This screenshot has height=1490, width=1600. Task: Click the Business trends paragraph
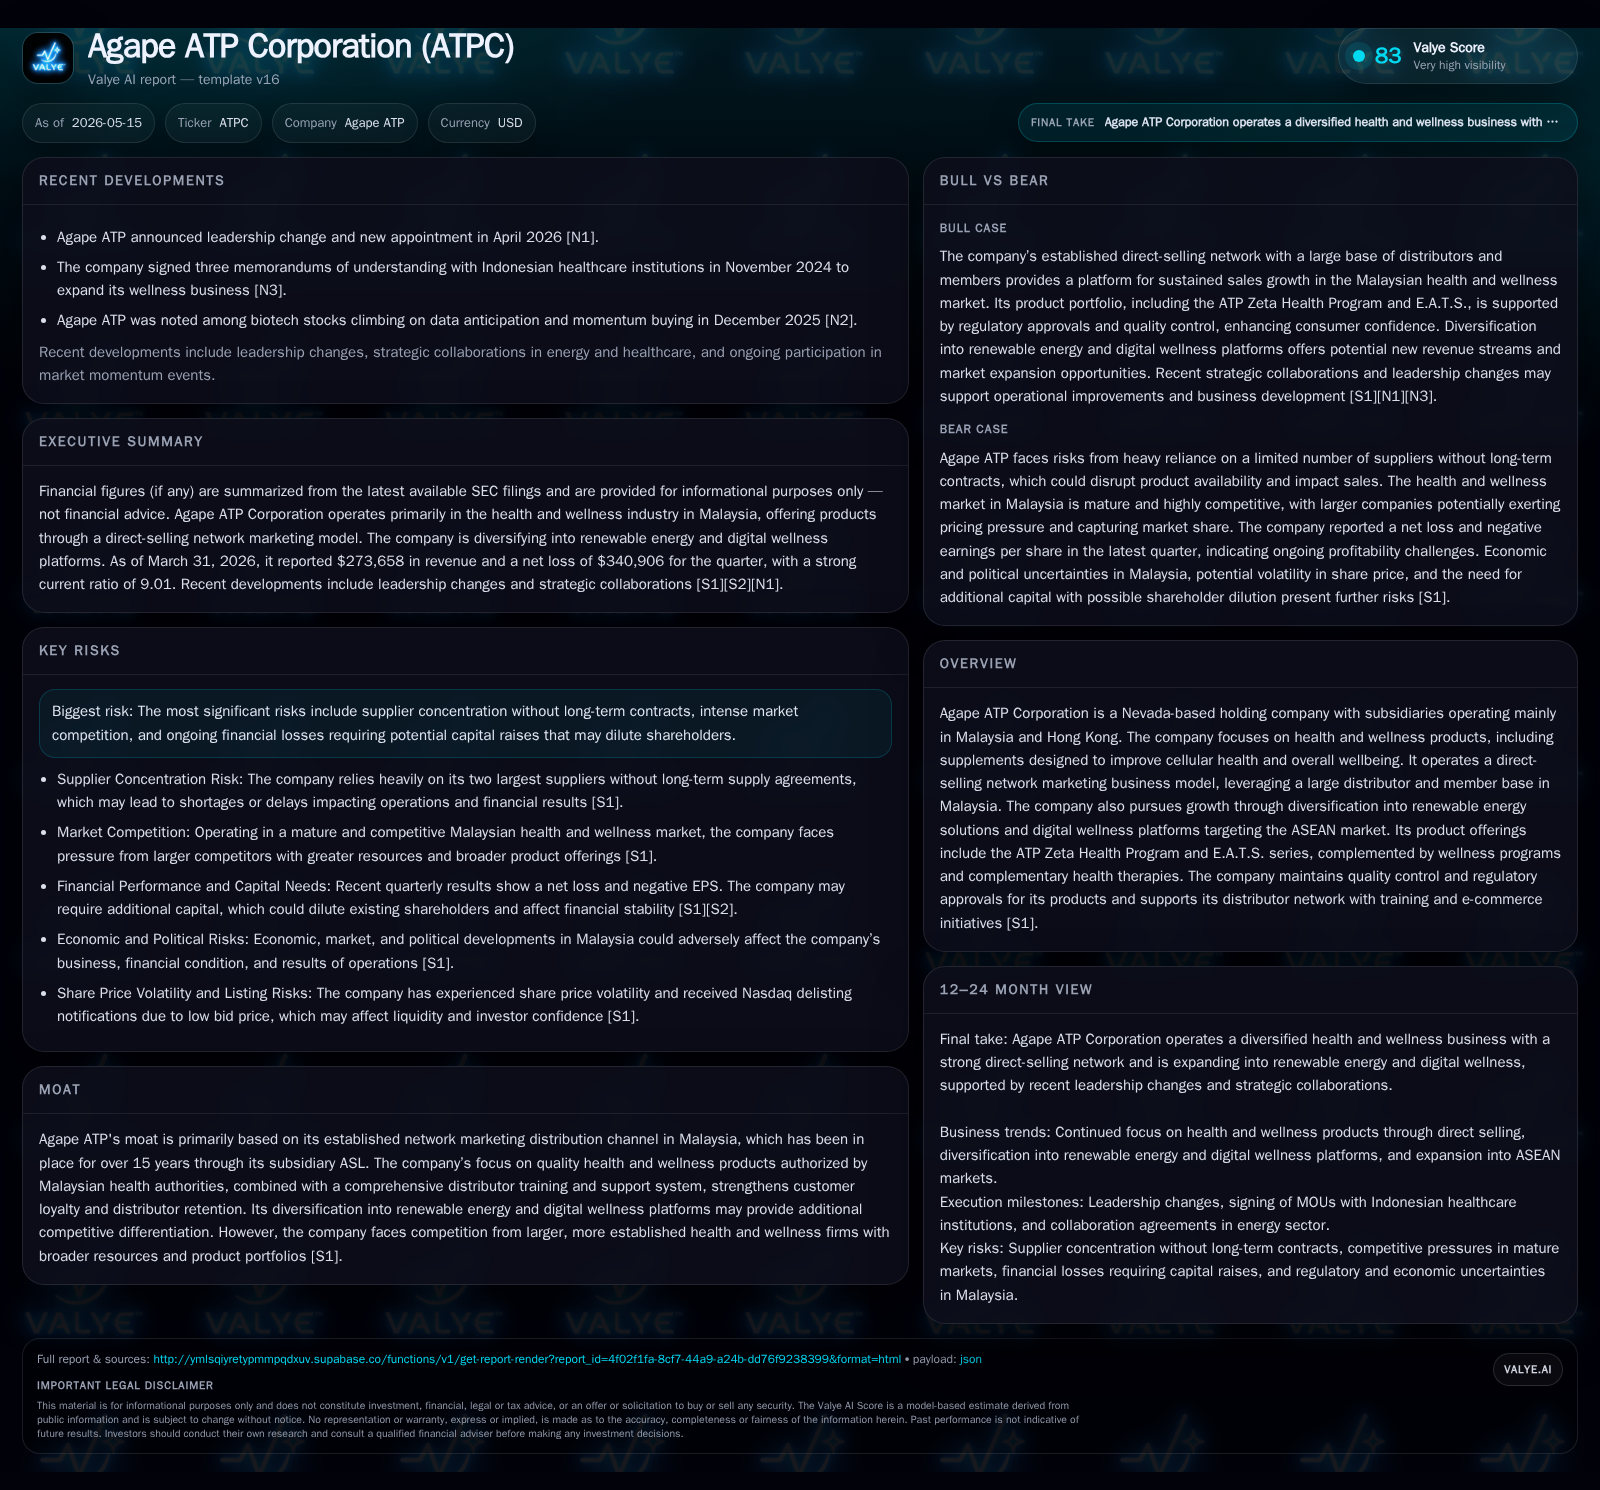1250,1155
